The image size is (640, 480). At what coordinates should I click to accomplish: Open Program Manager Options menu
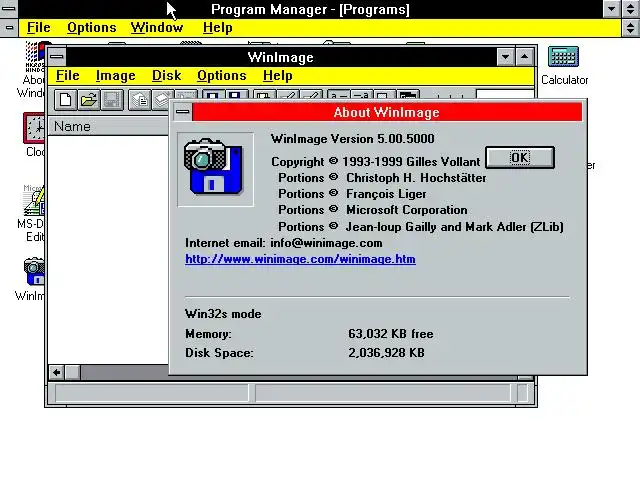tap(92, 27)
